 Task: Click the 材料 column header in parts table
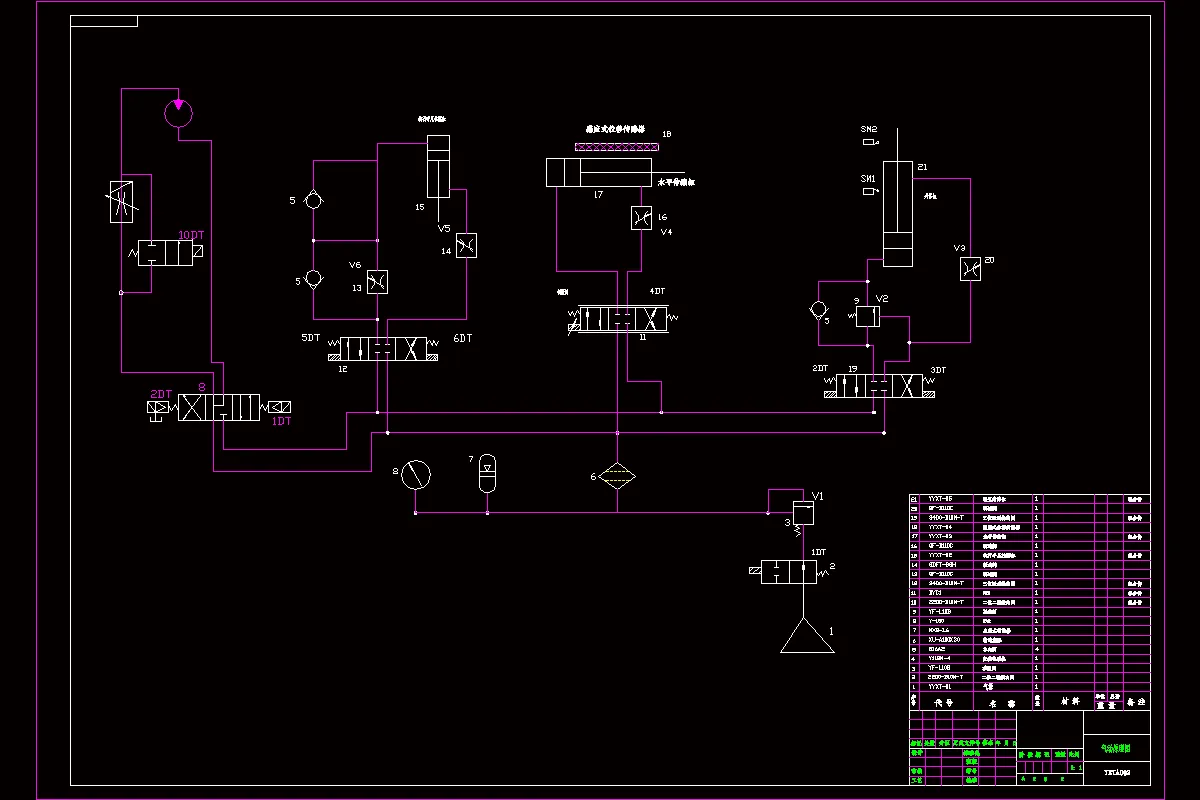tap(1070, 702)
